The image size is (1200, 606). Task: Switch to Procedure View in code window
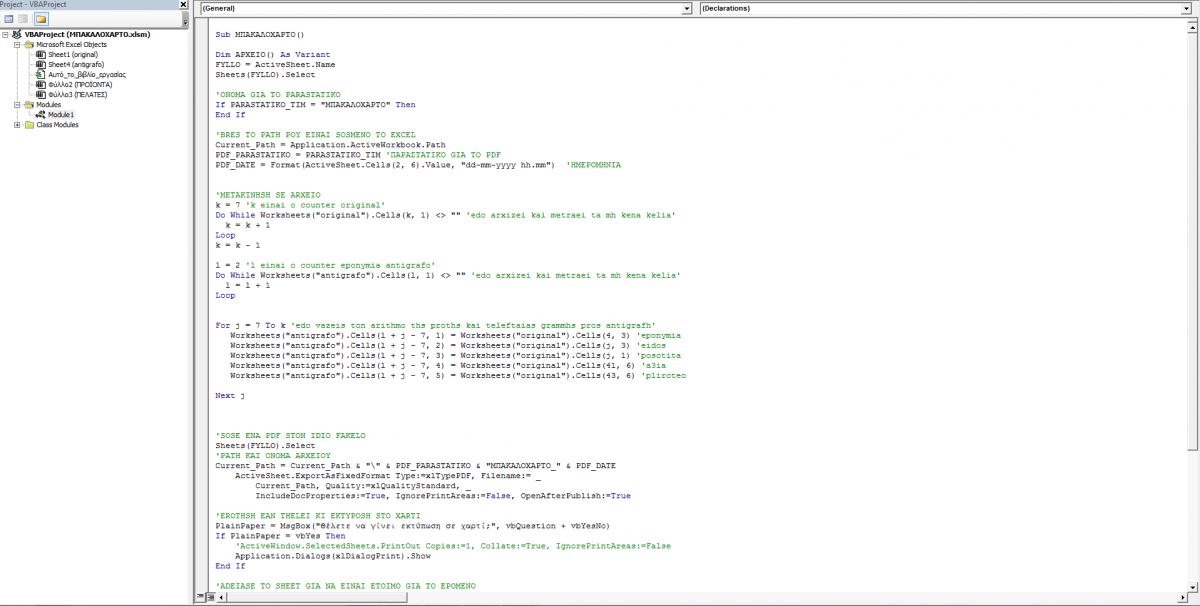pos(201,597)
